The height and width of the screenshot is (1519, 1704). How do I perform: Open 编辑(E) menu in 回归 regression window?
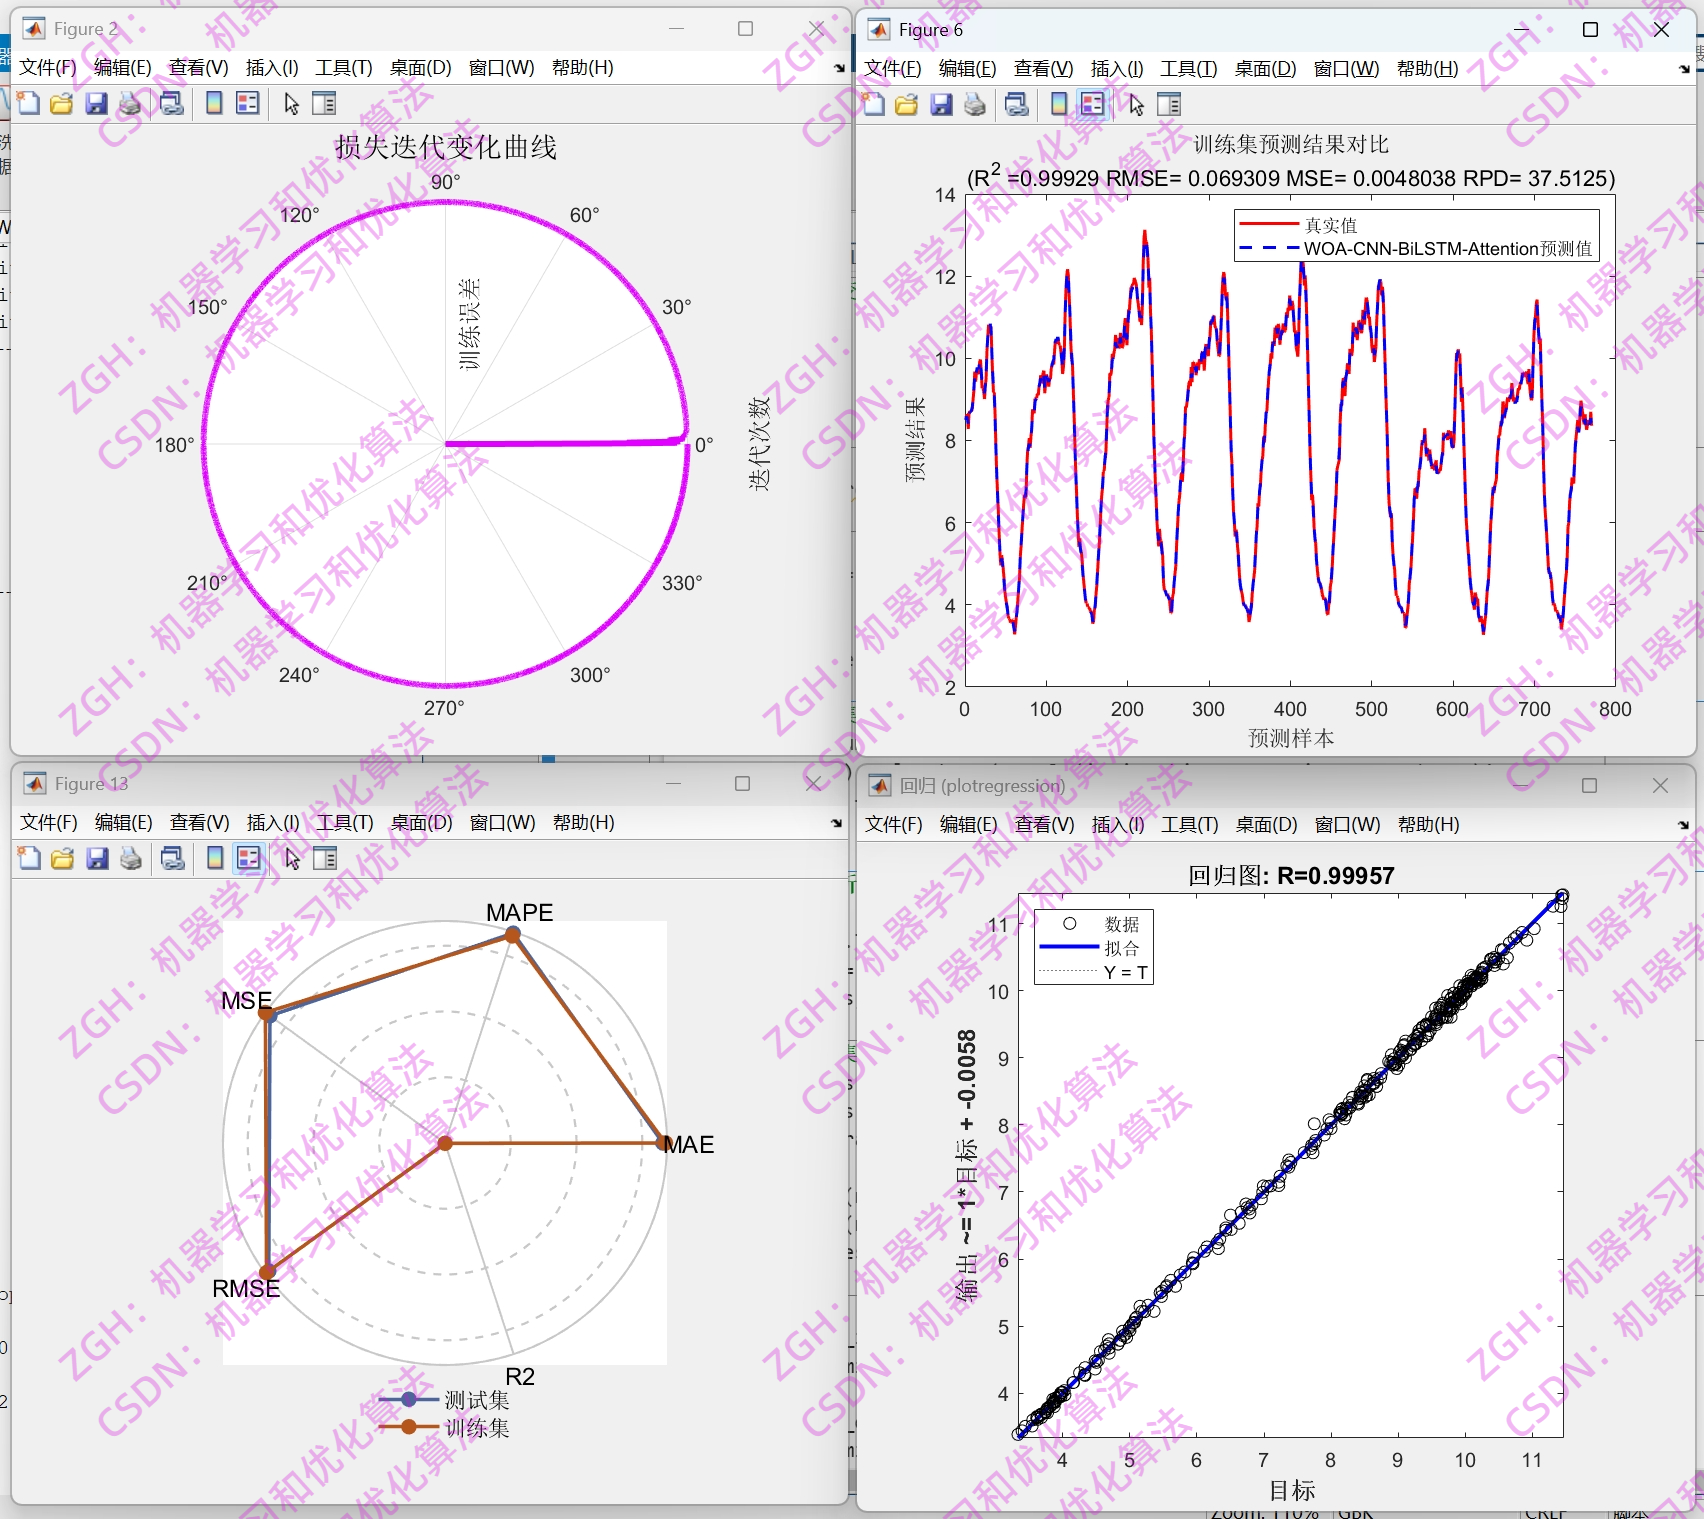pyautogui.click(x=968, y=824)
